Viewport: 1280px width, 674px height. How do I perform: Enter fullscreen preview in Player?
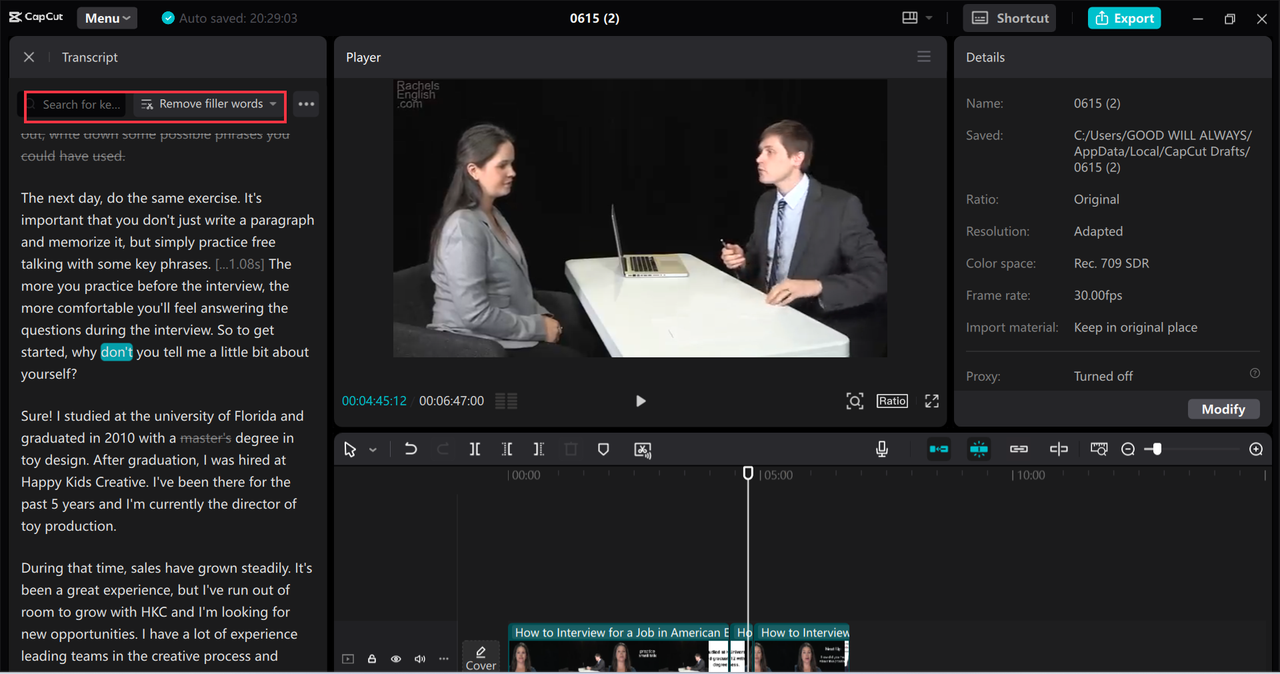(x=932, y=401)
